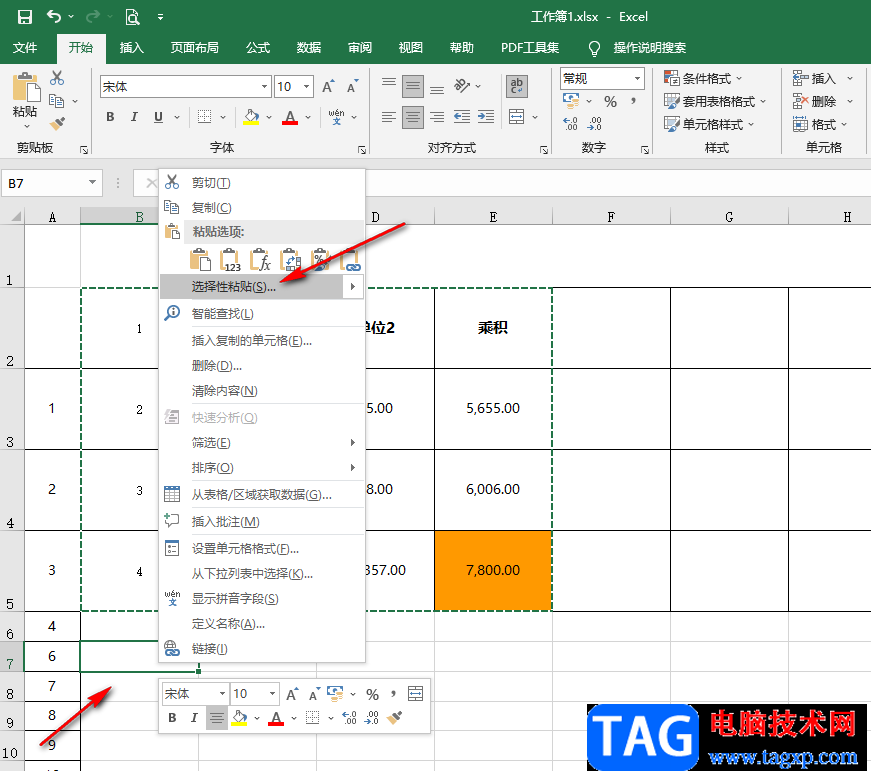Click the orange cell 7,800.00
Viewport: 871px width, 771px height.
(x=493, y=570)
